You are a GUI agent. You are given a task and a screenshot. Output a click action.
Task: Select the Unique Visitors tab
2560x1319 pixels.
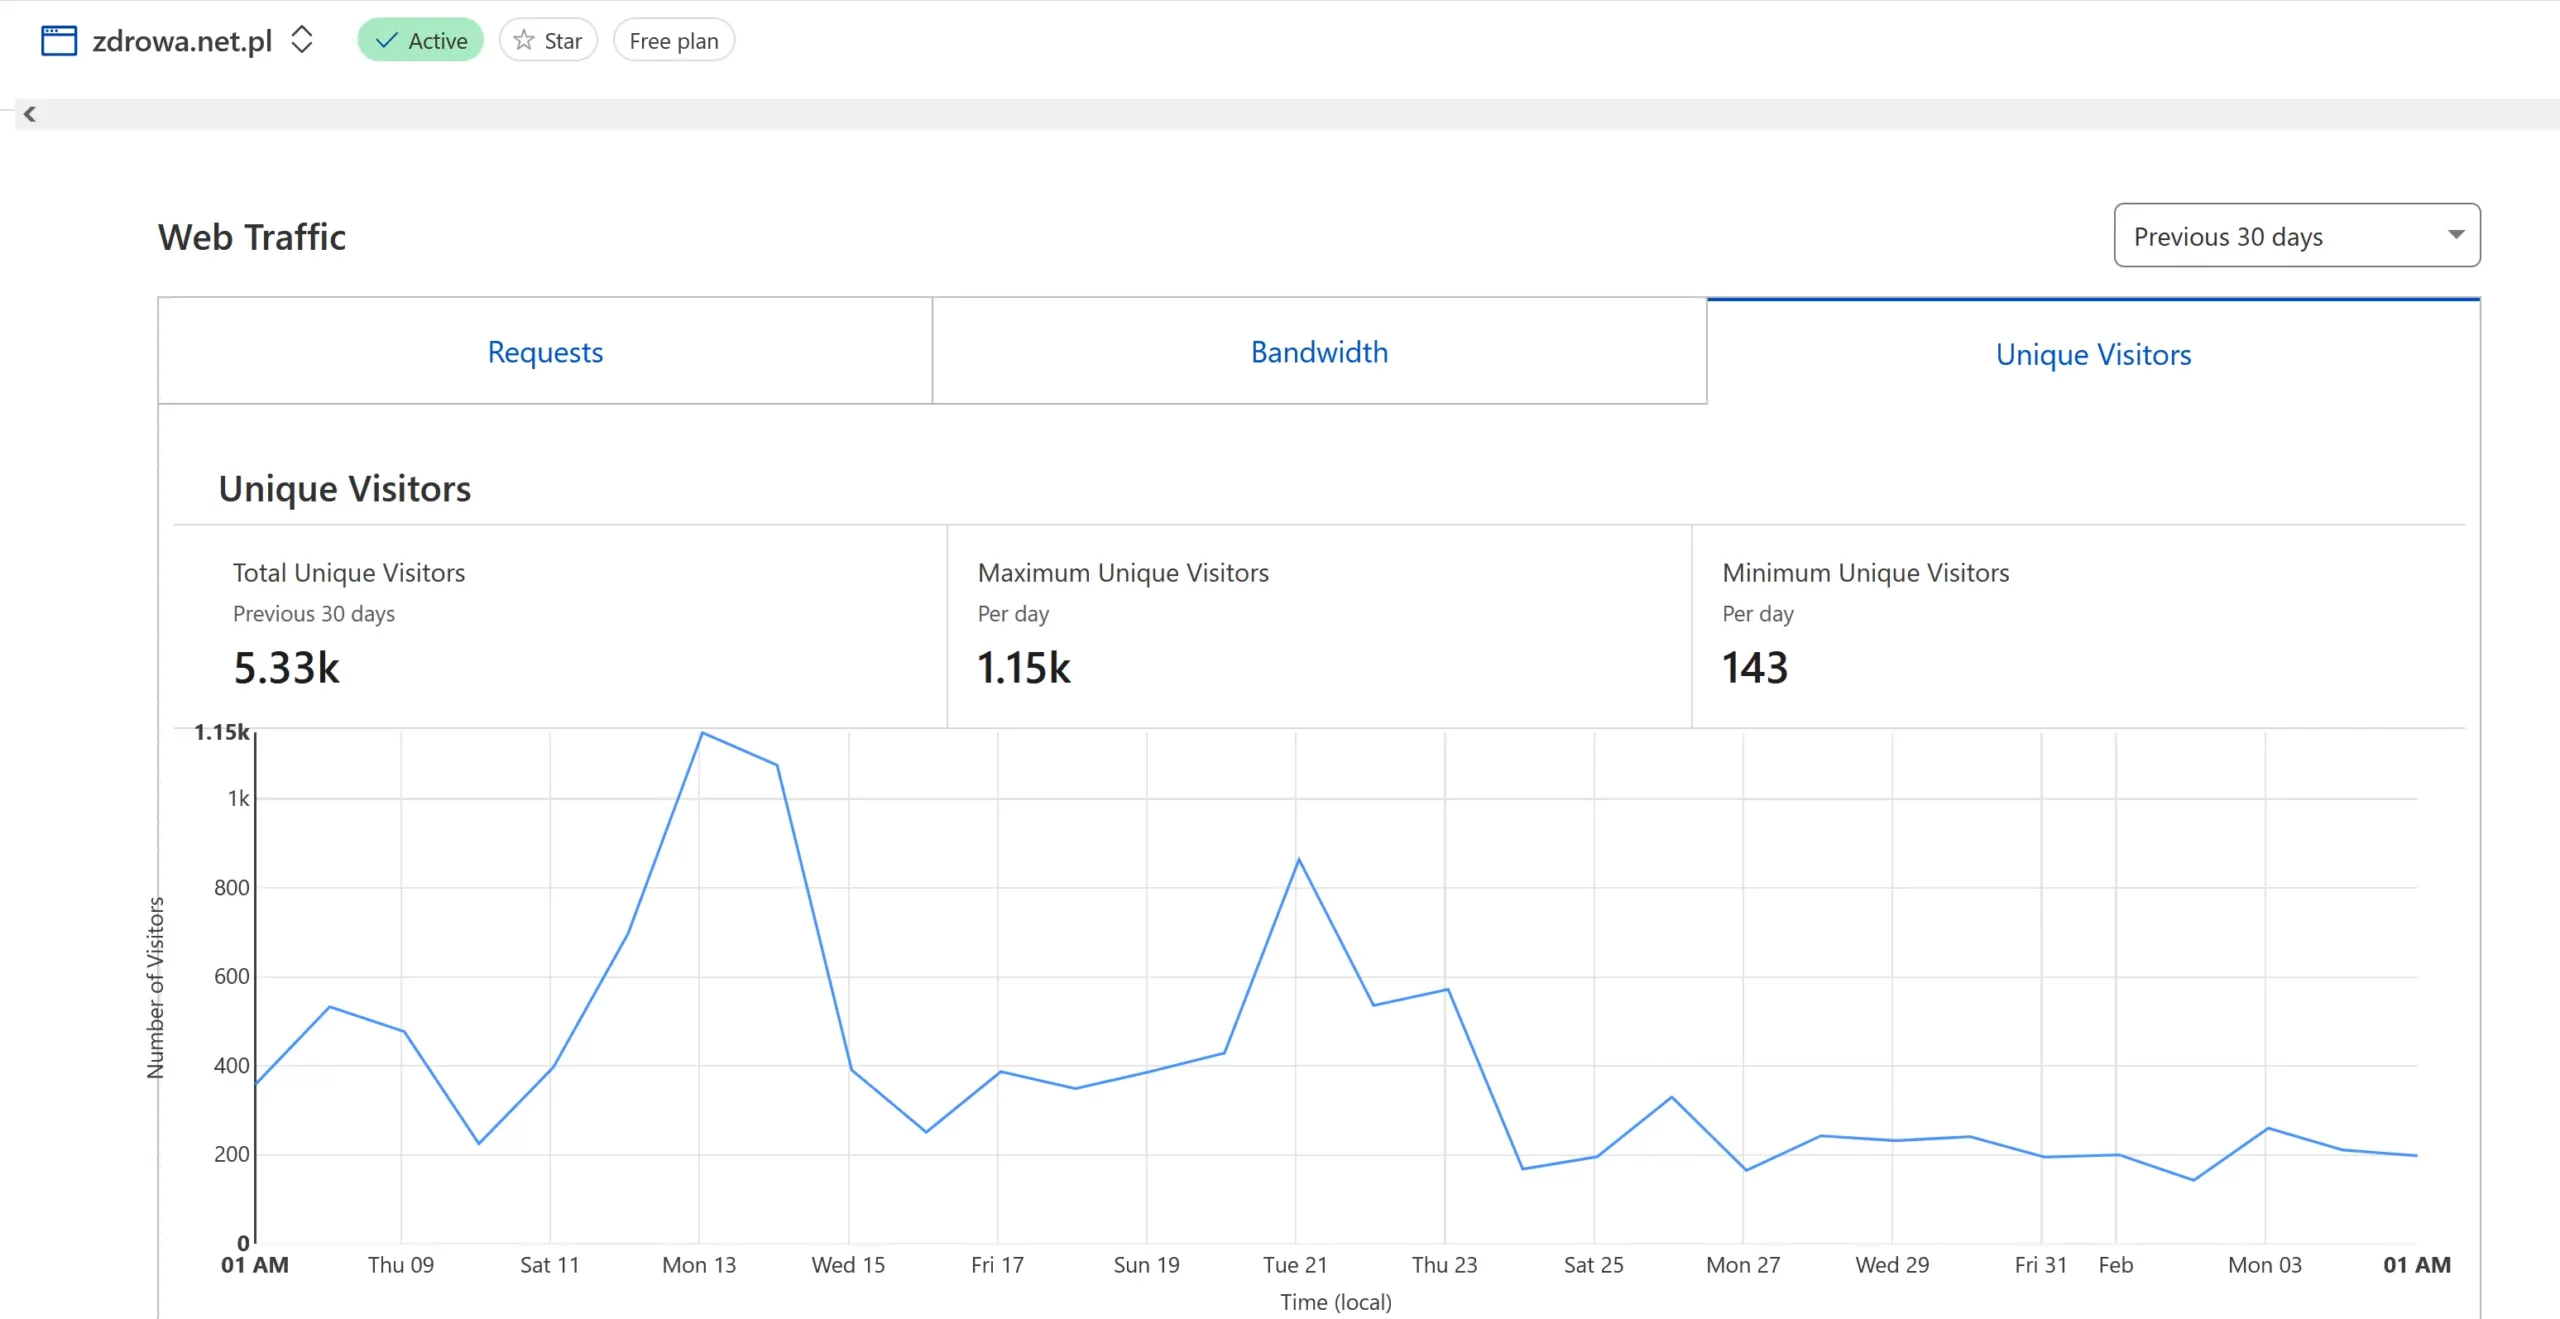(x=2093, y=354)
